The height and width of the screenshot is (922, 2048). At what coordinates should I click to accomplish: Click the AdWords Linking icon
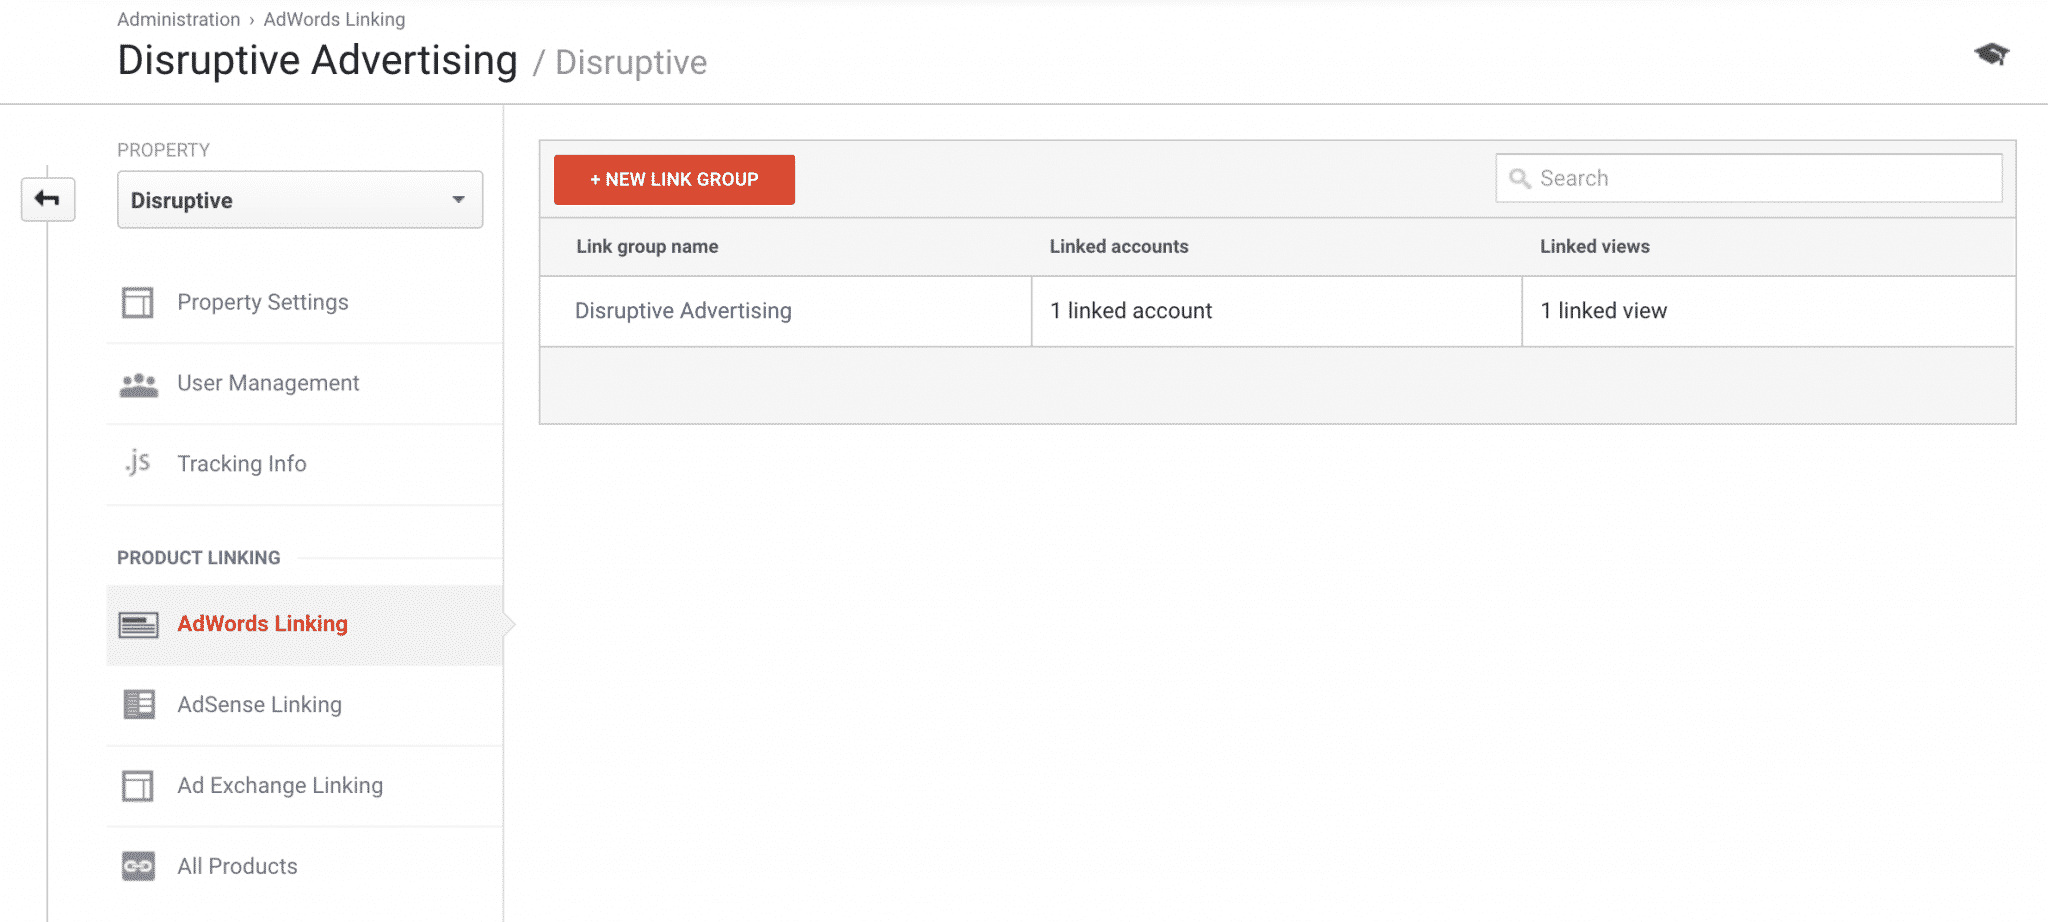pyautogui.click(x=138, y=625)
